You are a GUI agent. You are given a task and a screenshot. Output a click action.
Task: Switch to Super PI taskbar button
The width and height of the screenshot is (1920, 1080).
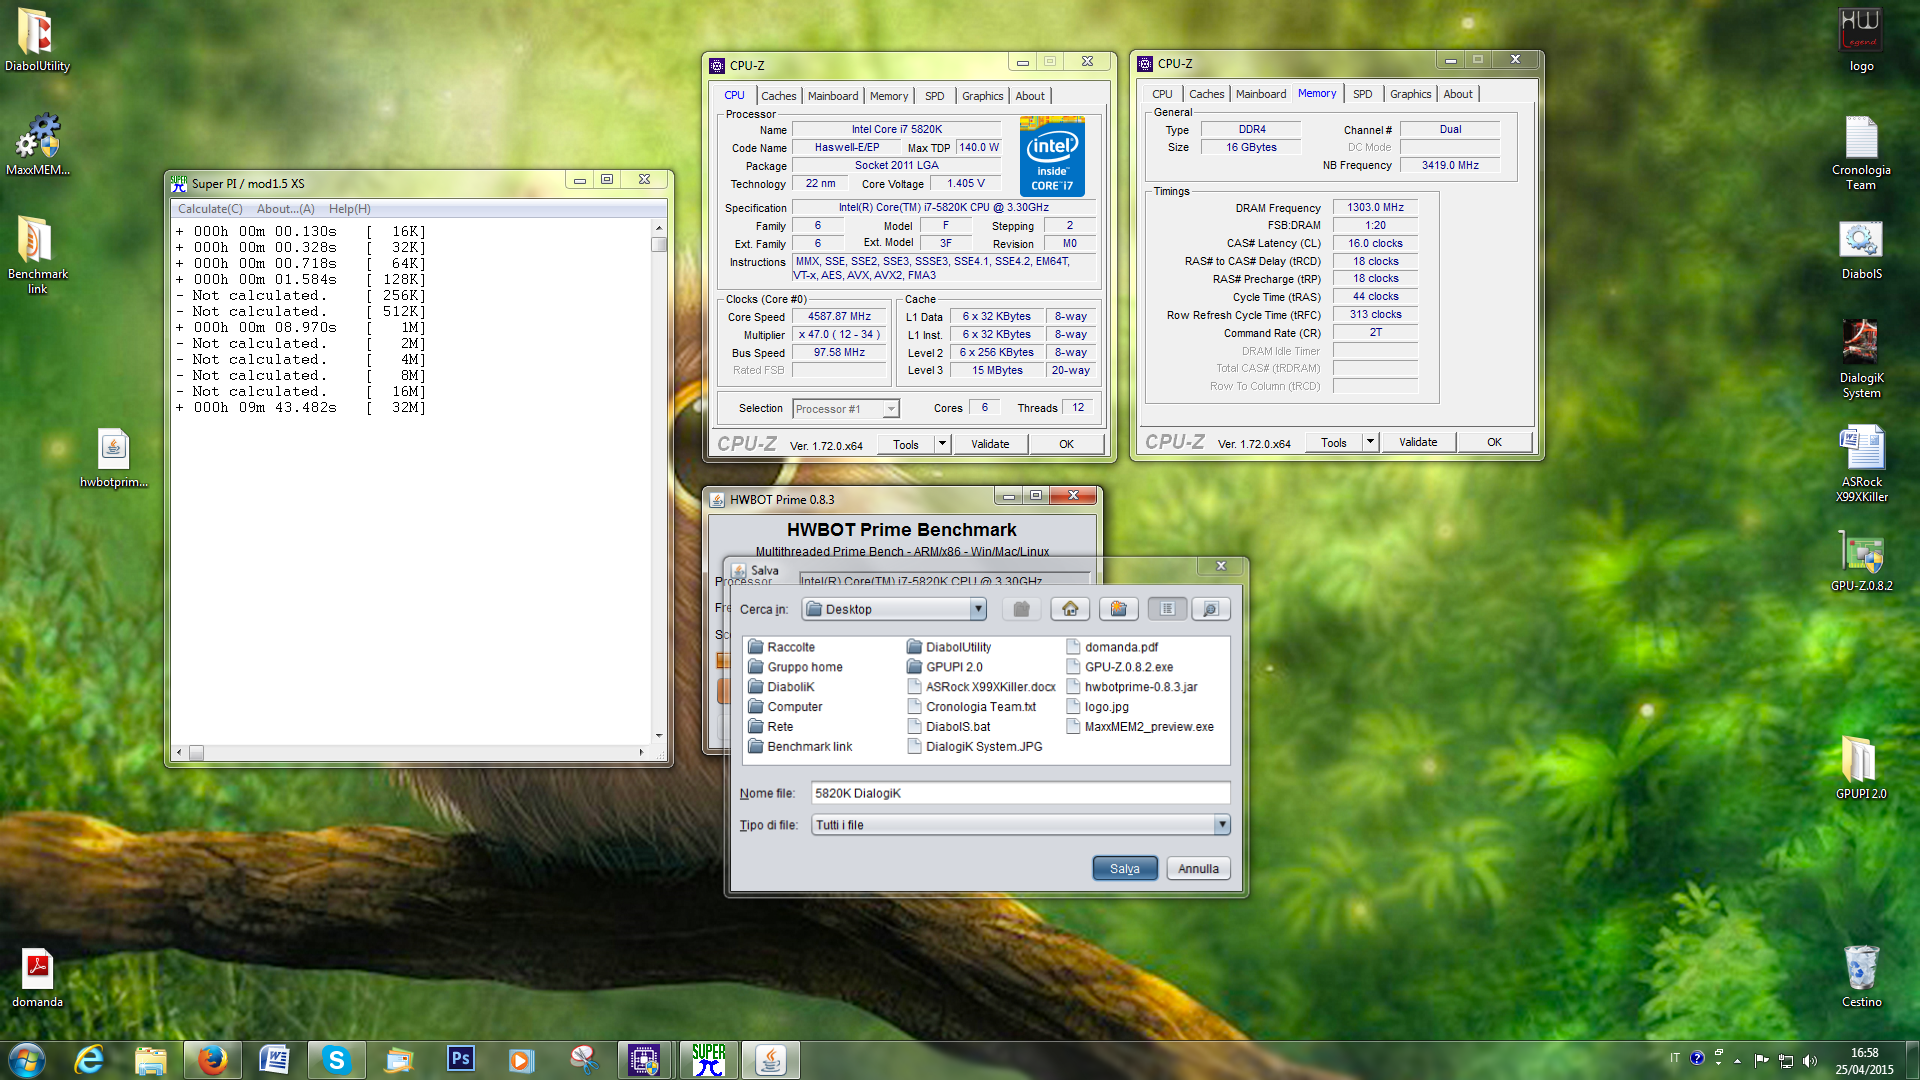point(708,1060)
